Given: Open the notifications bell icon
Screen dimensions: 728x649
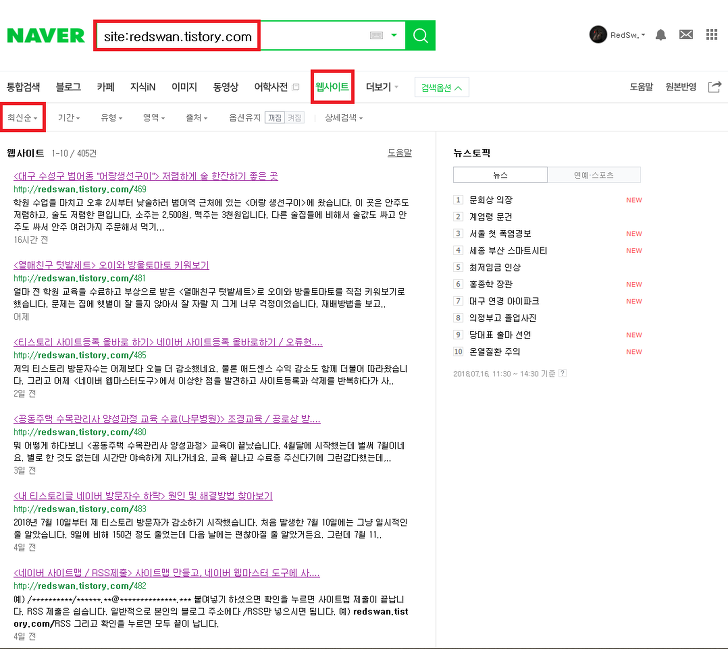Looking at the screenshot, I should click(x=661, y=35).
